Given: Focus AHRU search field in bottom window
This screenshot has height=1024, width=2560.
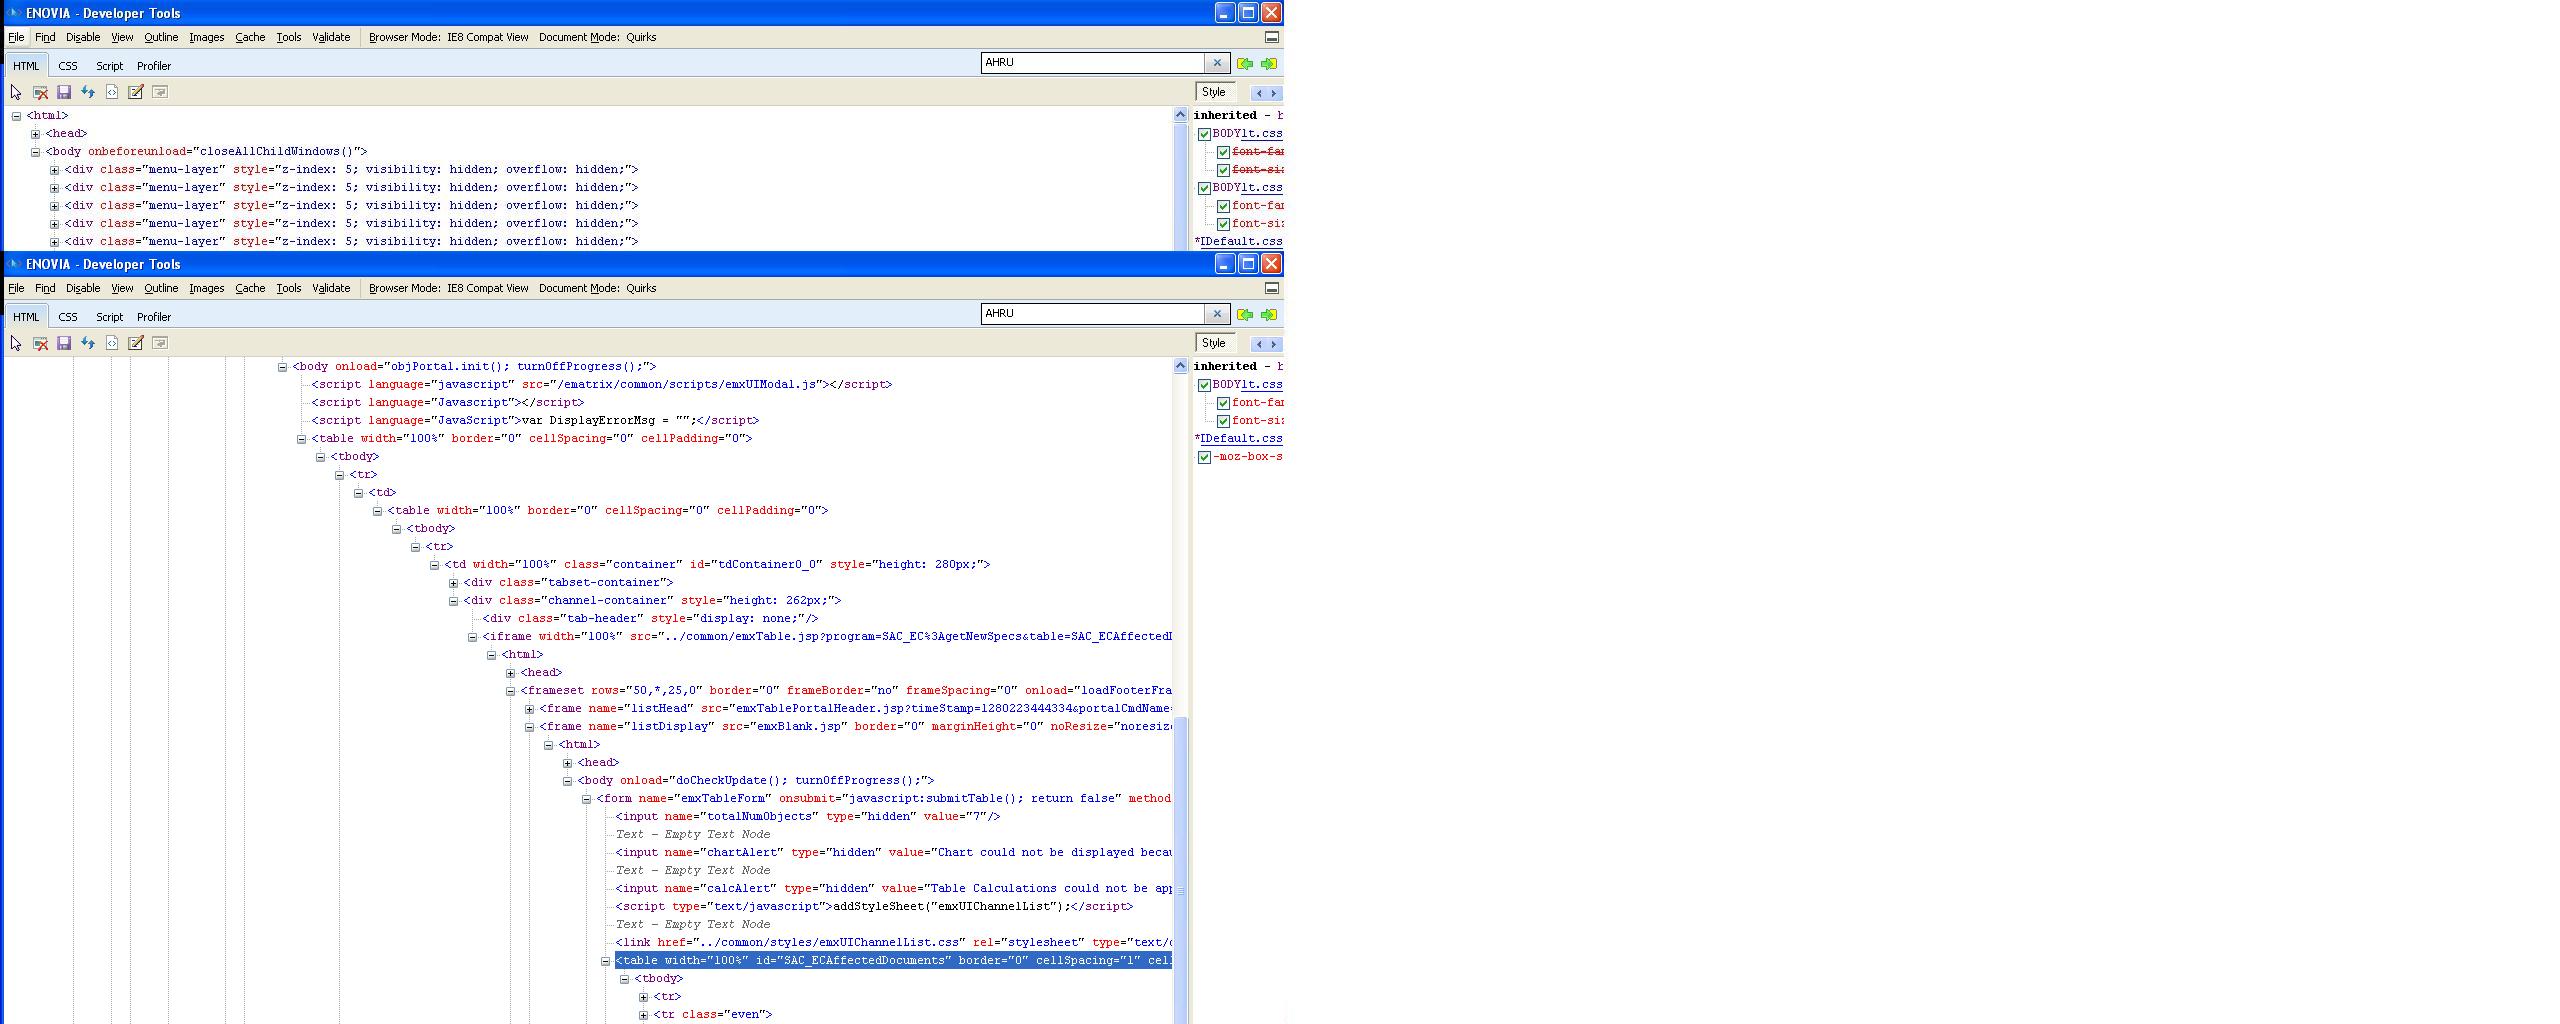Looking at the screenshot, I should coord(1092,314).
